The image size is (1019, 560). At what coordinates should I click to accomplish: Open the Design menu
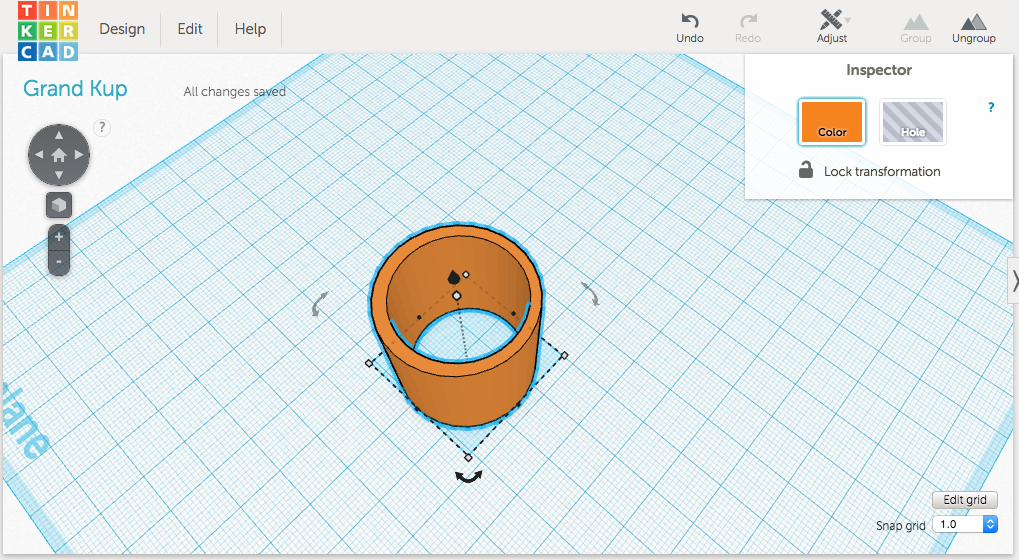(x=122, y=29)
